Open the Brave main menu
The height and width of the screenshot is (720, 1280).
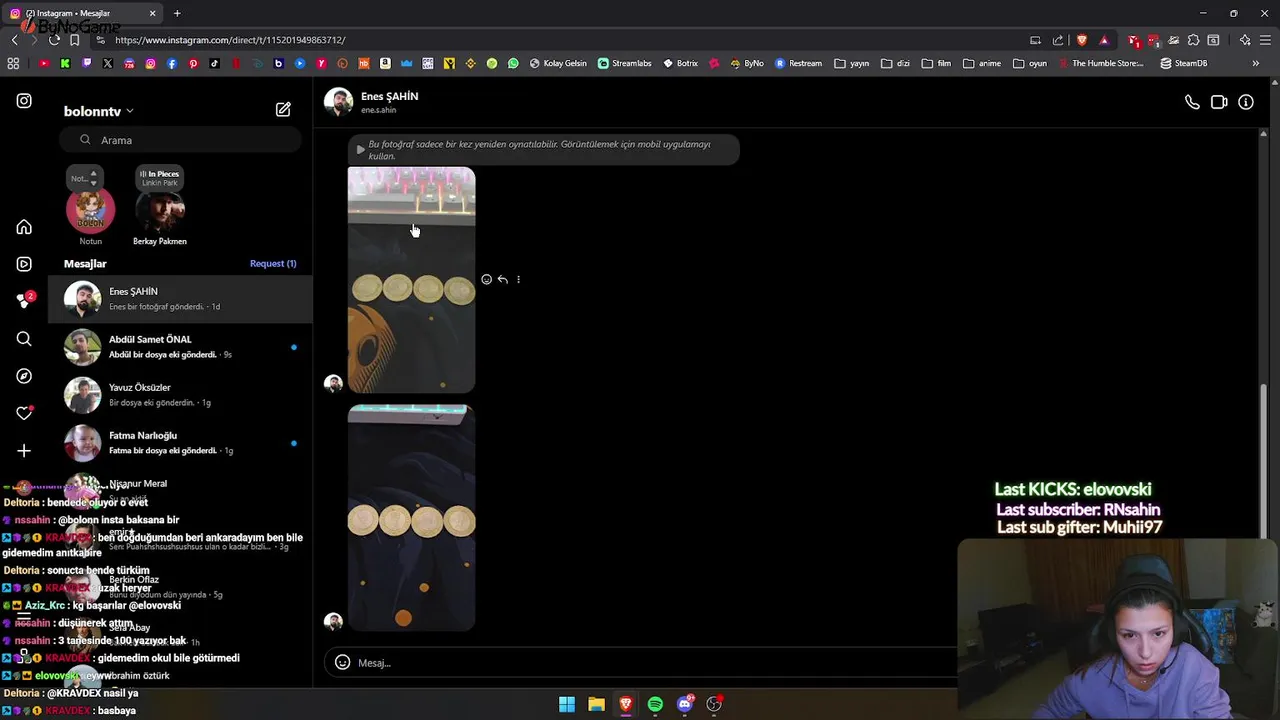pos(1264,40)
